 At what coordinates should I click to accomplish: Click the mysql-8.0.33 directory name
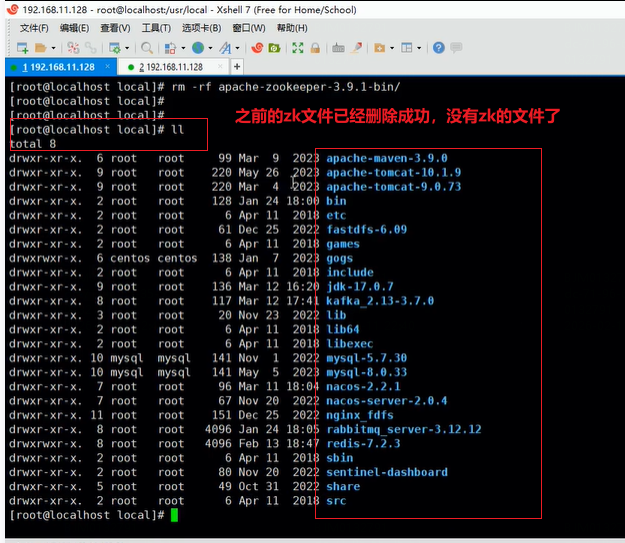(x=366, y=372)
